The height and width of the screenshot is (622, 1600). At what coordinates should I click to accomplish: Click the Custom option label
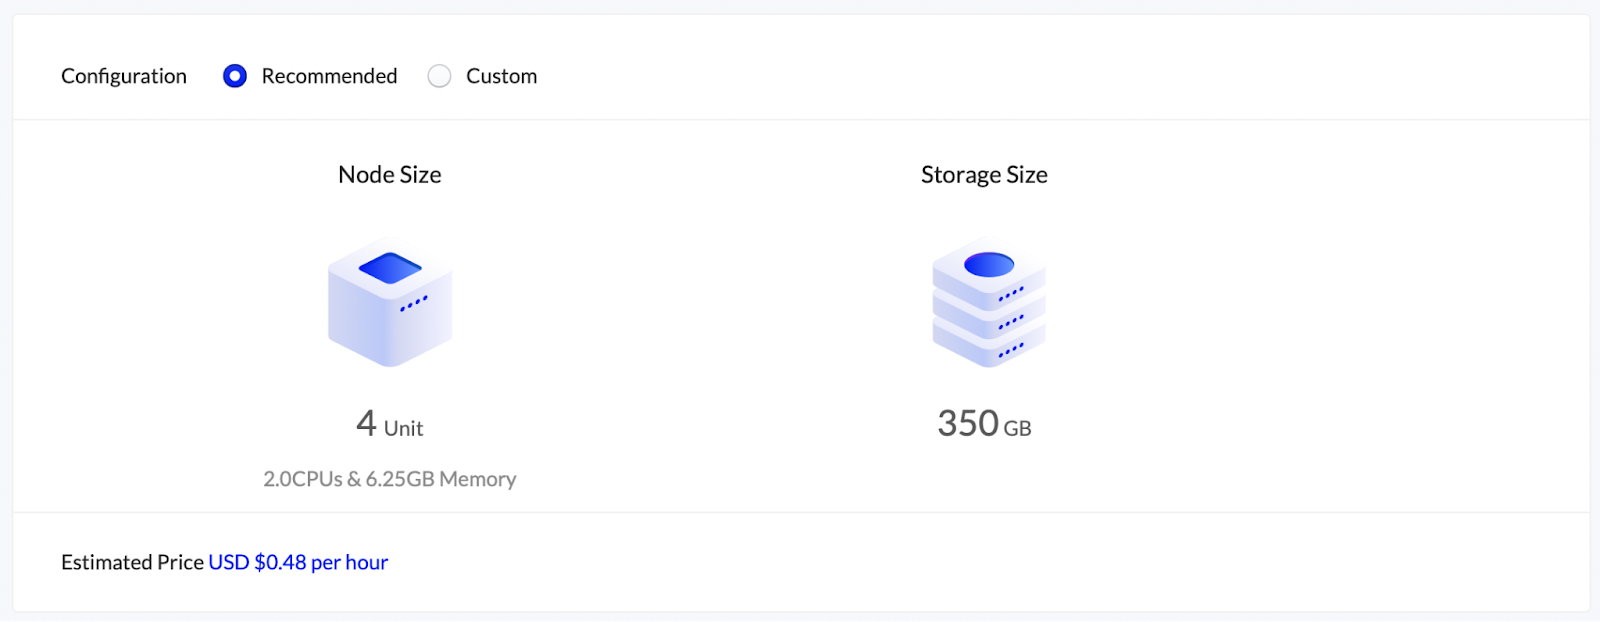(501, 76)
